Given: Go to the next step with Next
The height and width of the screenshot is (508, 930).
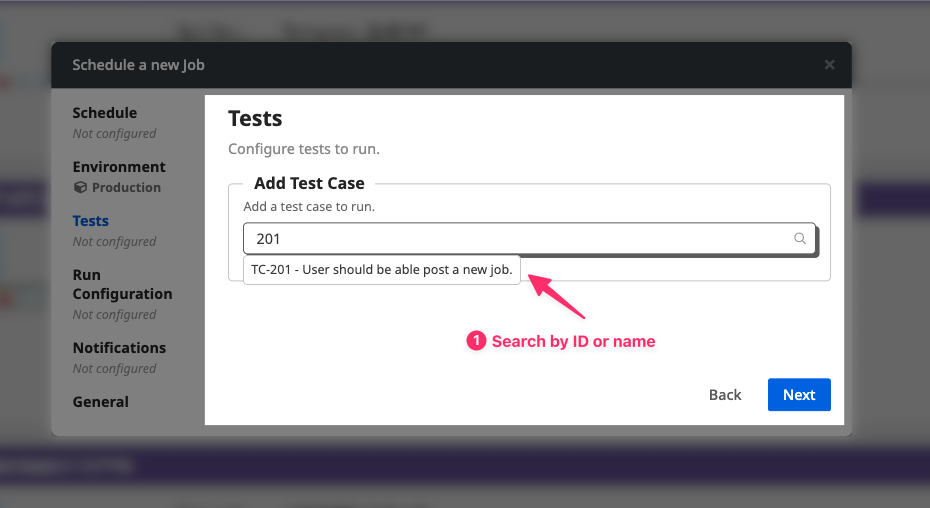Looking at the screenshot, I should point(799,395).
